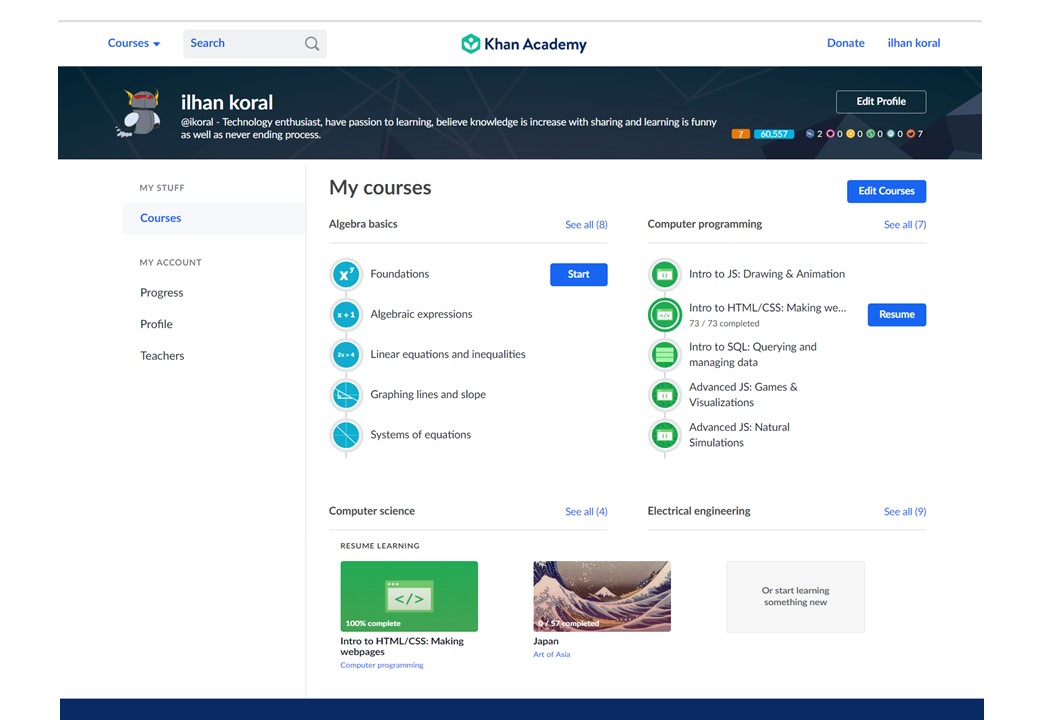The image size is (1040, 720).
Task: Click the last badge icon showing count 7
Action: [911, 134]
